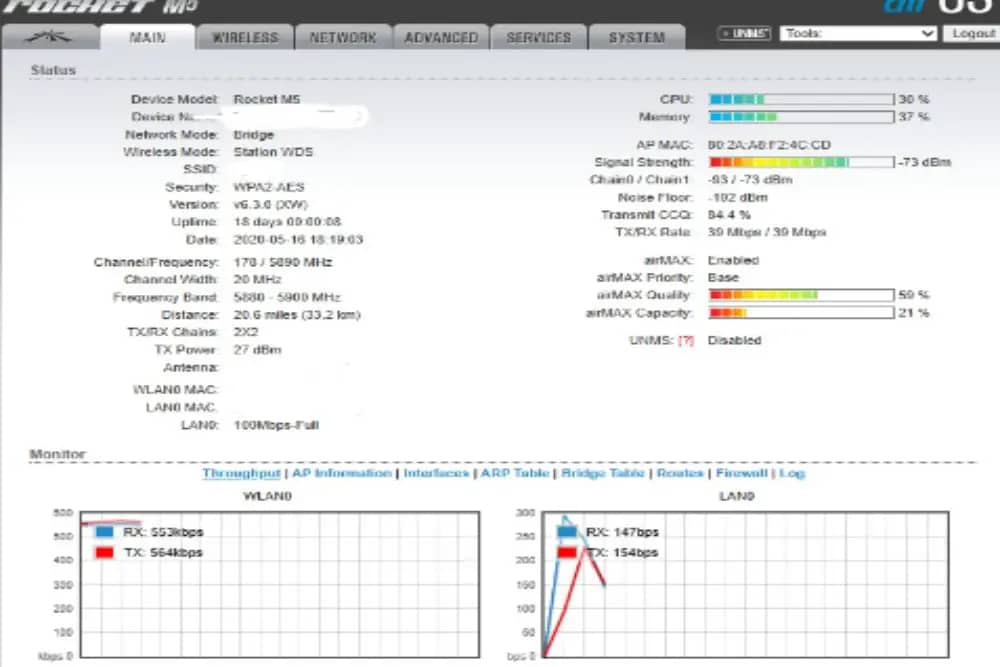Open the Log link
This screenshot has width=1000, height=667.
pyautogui.click(x=792, y=473)
